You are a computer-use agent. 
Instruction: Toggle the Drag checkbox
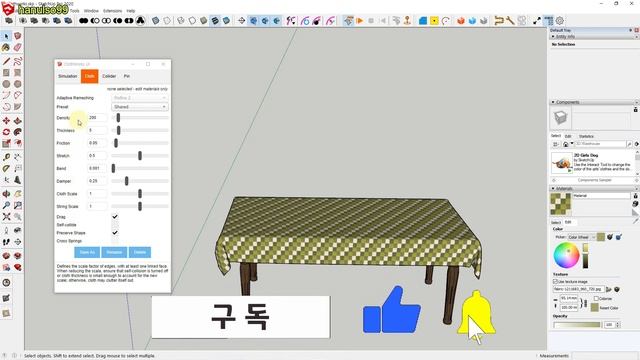[x=115, y=217]
